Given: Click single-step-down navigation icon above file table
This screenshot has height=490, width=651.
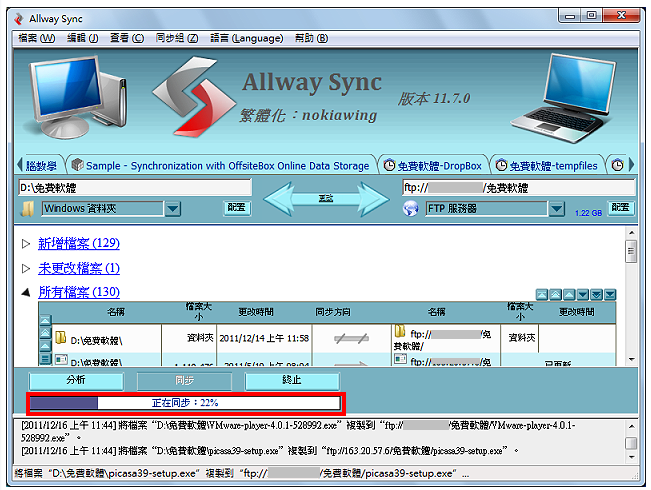Looking at the screenshot, I should click(x=583, y=295).
